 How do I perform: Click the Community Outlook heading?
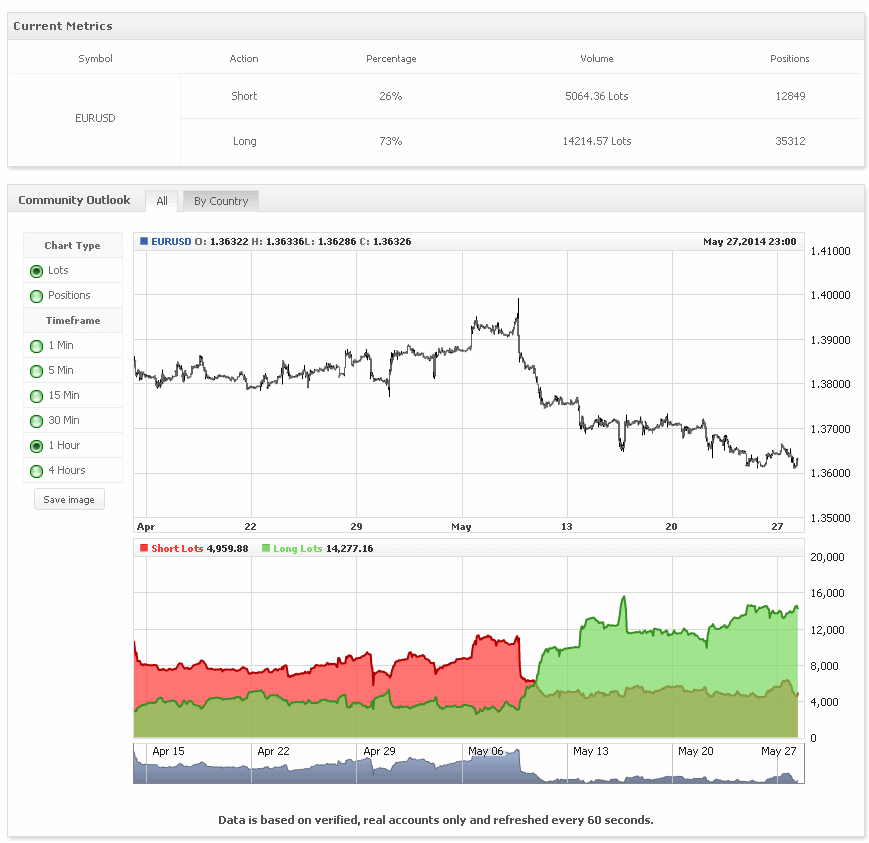pyautogui.click(x=74, y=200)
